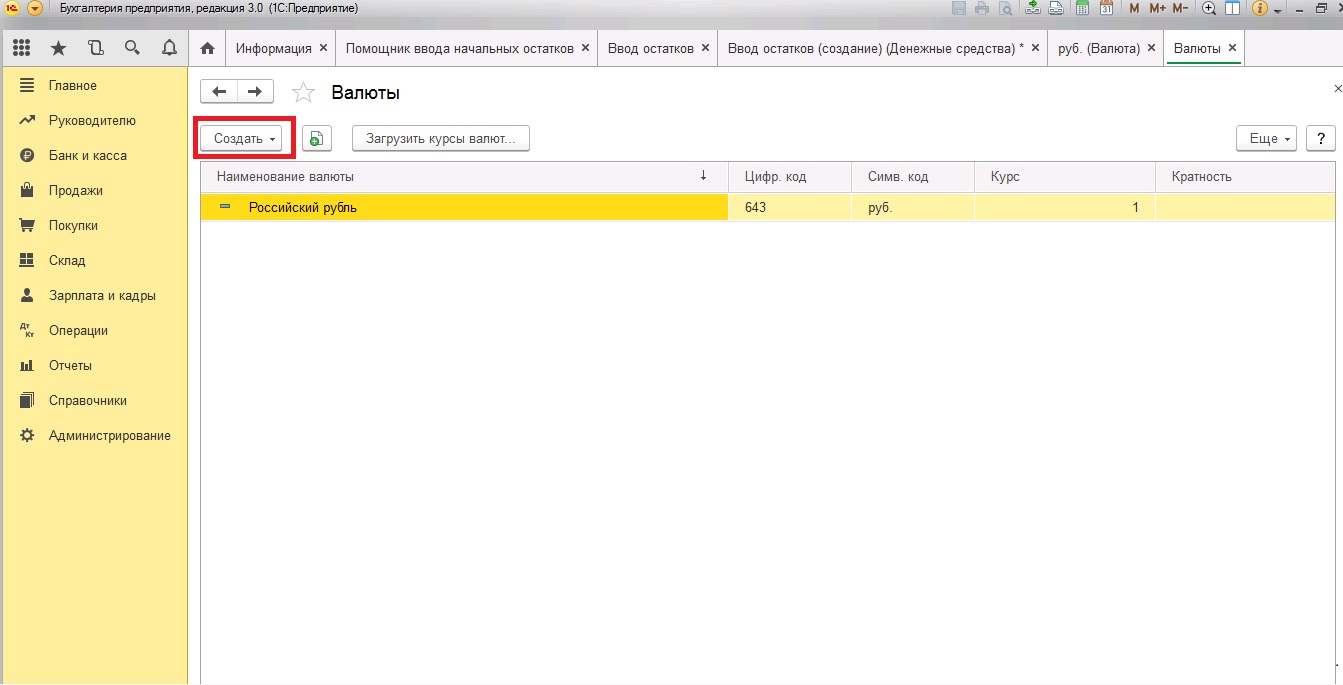Screen dimensions: 1343x685
Task: Open Банк и касса section
Action: coord(87,155)
